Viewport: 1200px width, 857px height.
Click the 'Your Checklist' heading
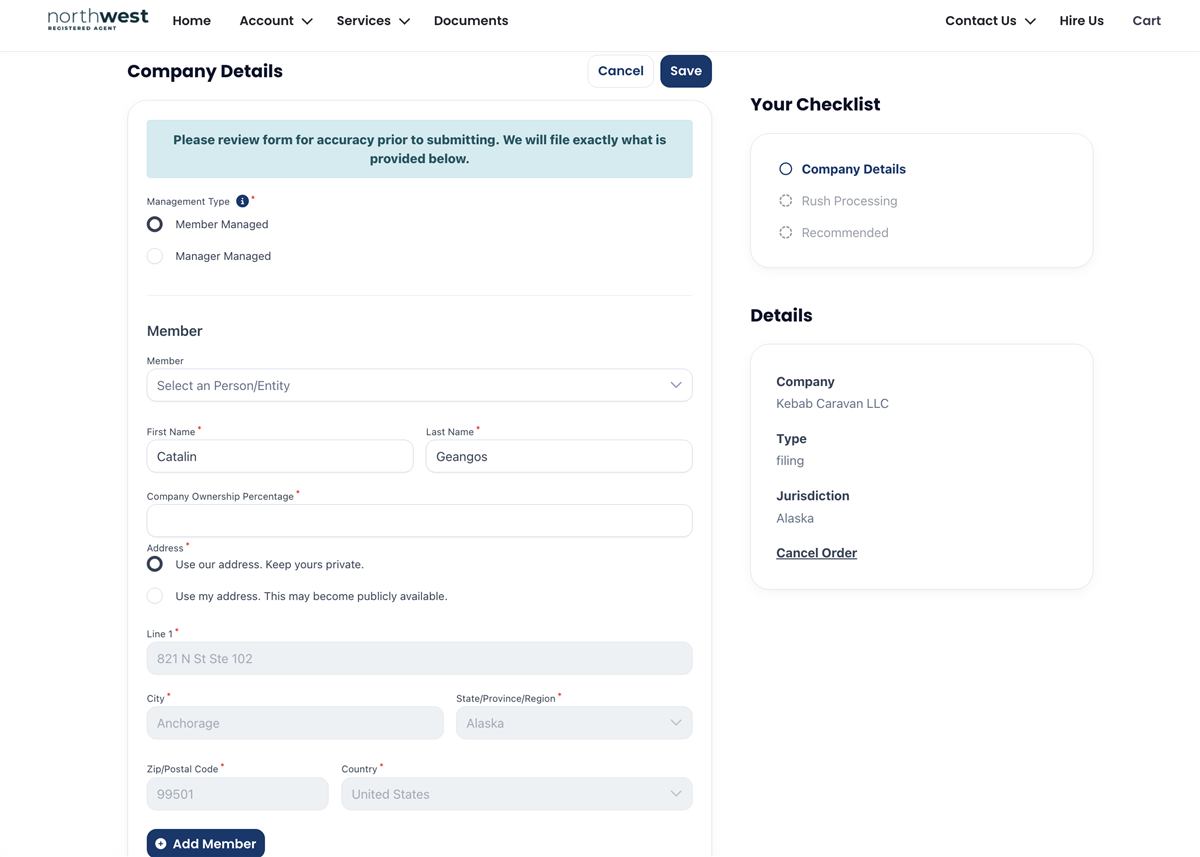815,104
